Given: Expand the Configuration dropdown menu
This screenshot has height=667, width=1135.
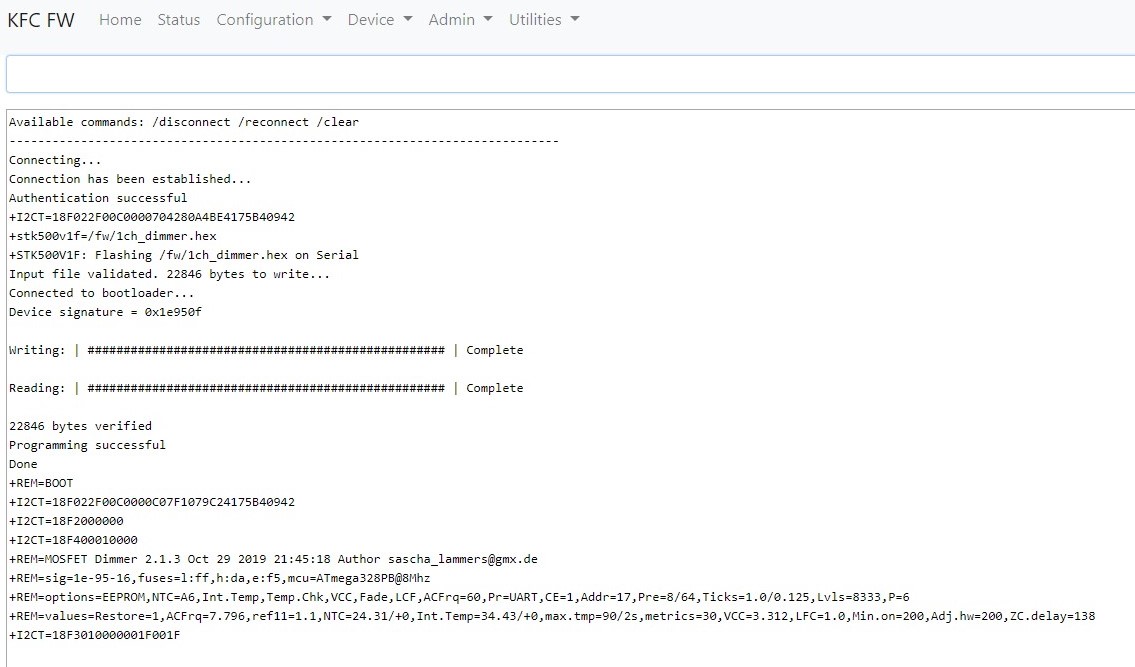Looking at the screenshot, I should coord(274,20).
